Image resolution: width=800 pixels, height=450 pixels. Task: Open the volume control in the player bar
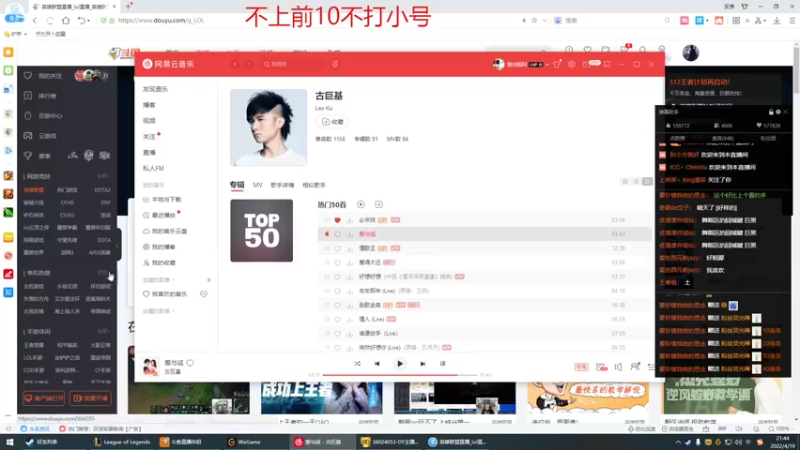(618, 367)
